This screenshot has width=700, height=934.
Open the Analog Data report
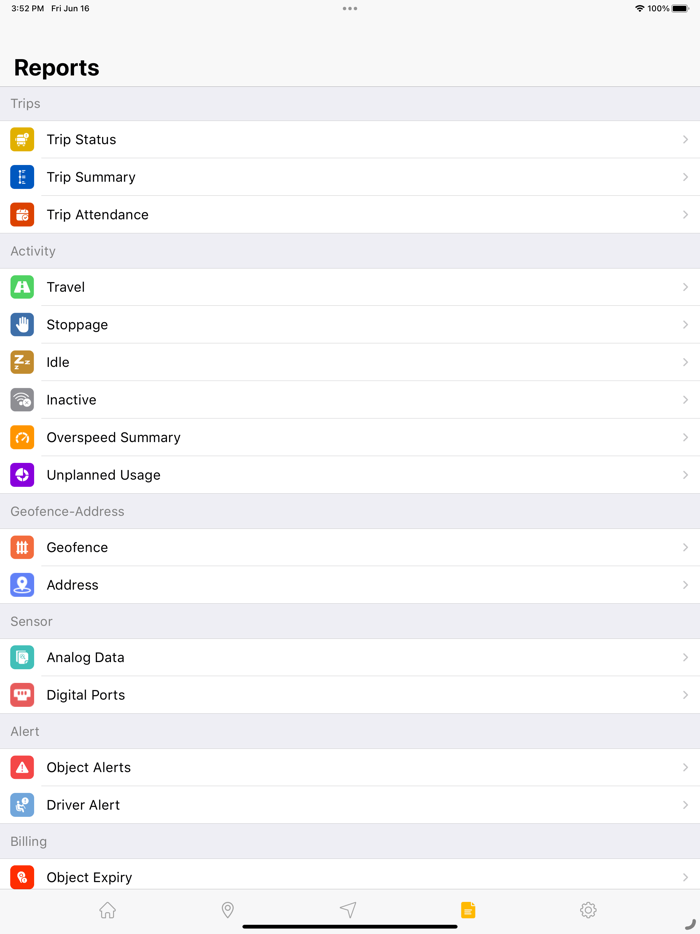[x=350, y=658]
